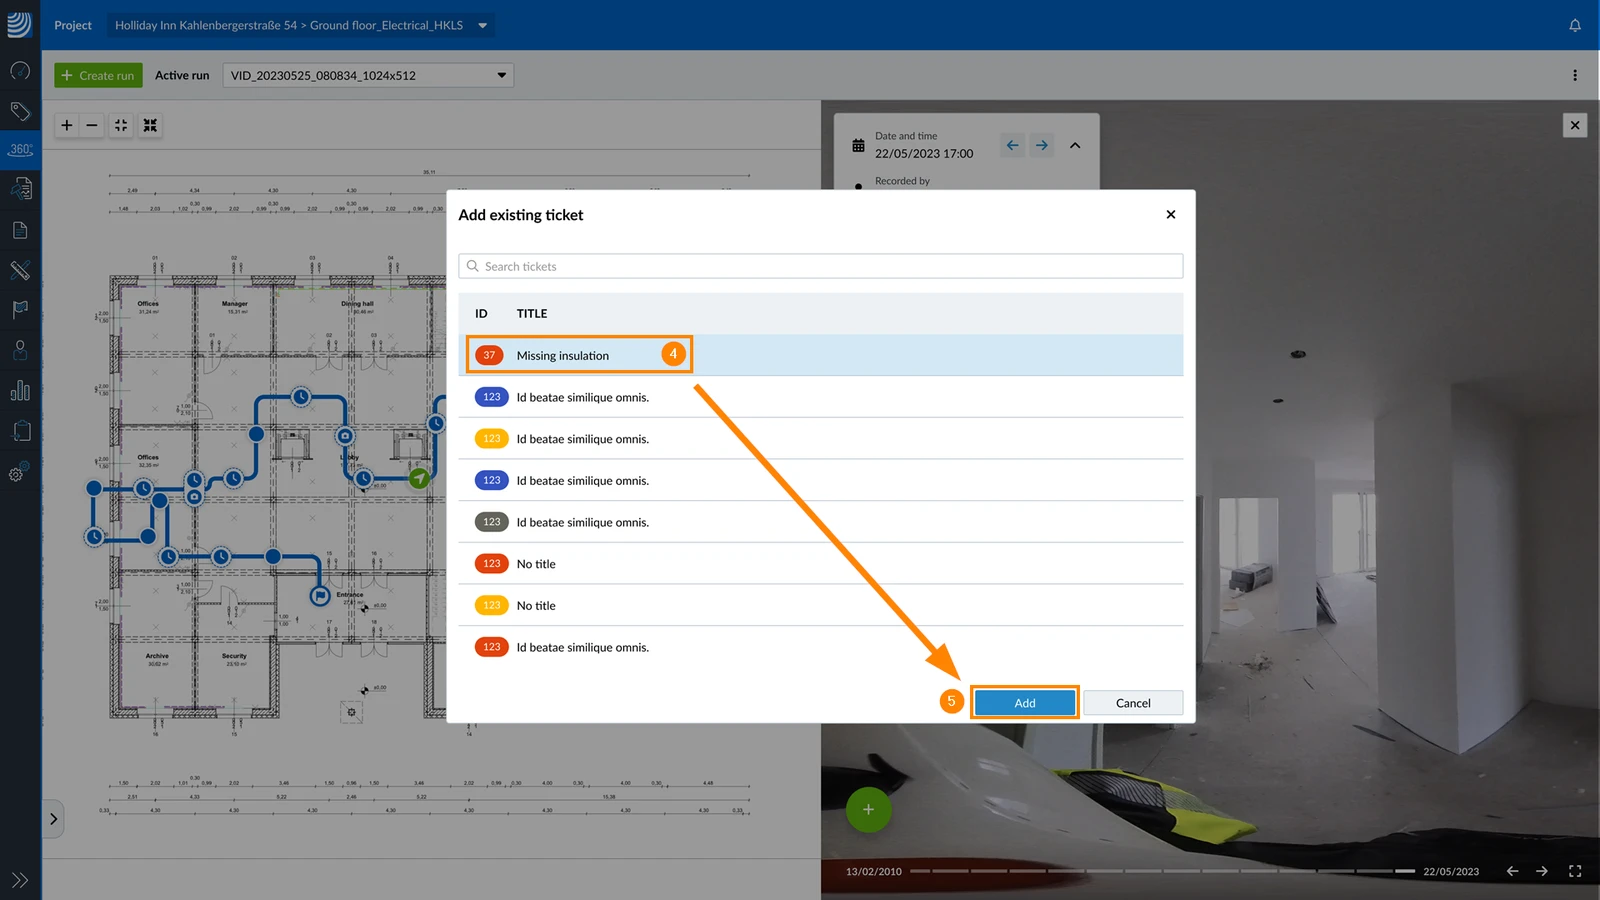1600x900 pixels.
Task: Go to the previous recording date arrow
Action: point(1013,145)
